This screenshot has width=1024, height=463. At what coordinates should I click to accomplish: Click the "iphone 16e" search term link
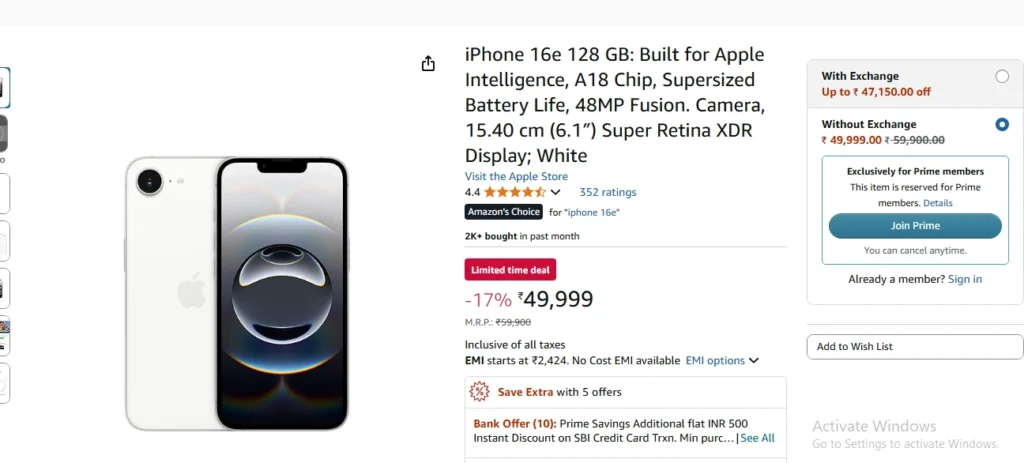click(592, 212)
